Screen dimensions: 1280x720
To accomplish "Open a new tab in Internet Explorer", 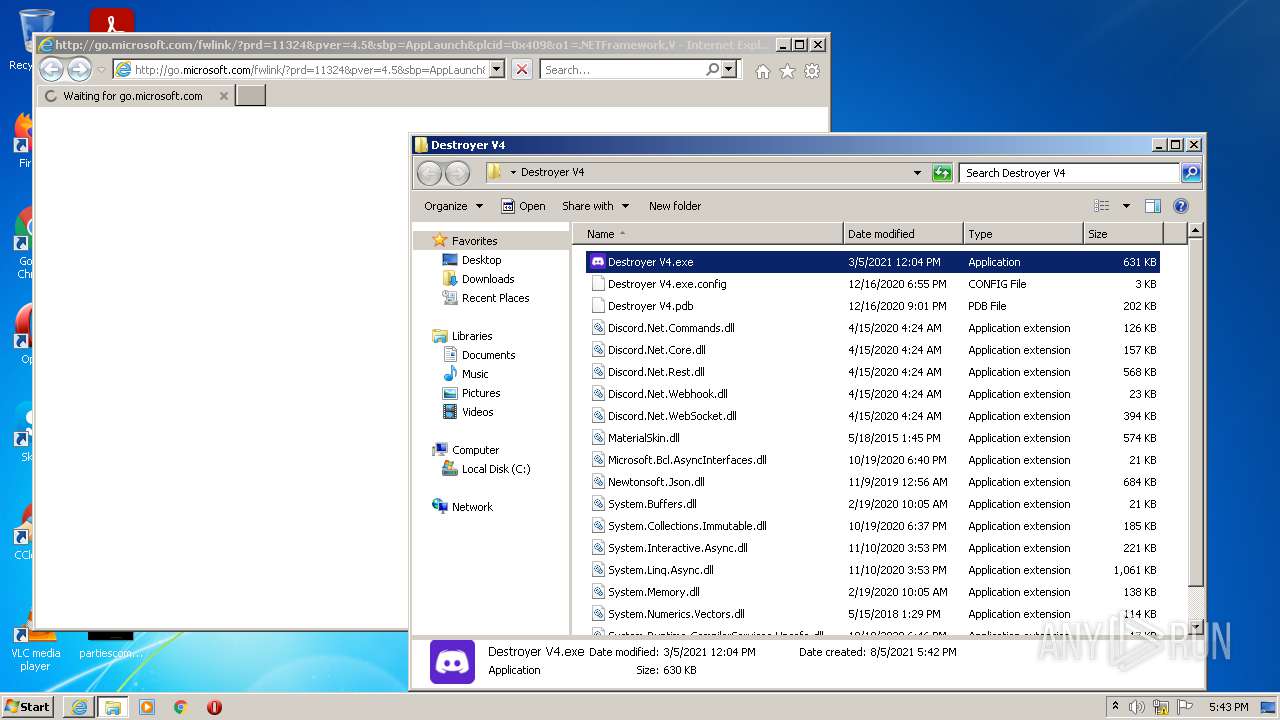I will click(x=250, y=96).
